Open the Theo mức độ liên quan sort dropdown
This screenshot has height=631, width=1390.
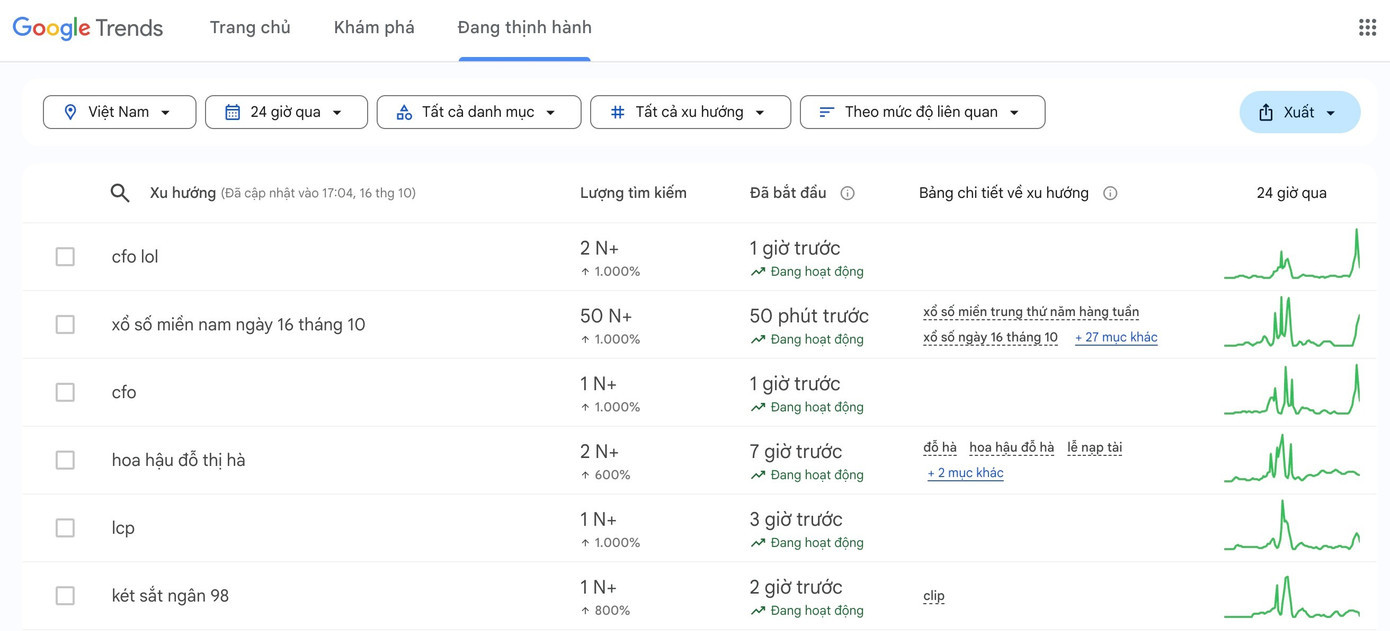(922, 112)
